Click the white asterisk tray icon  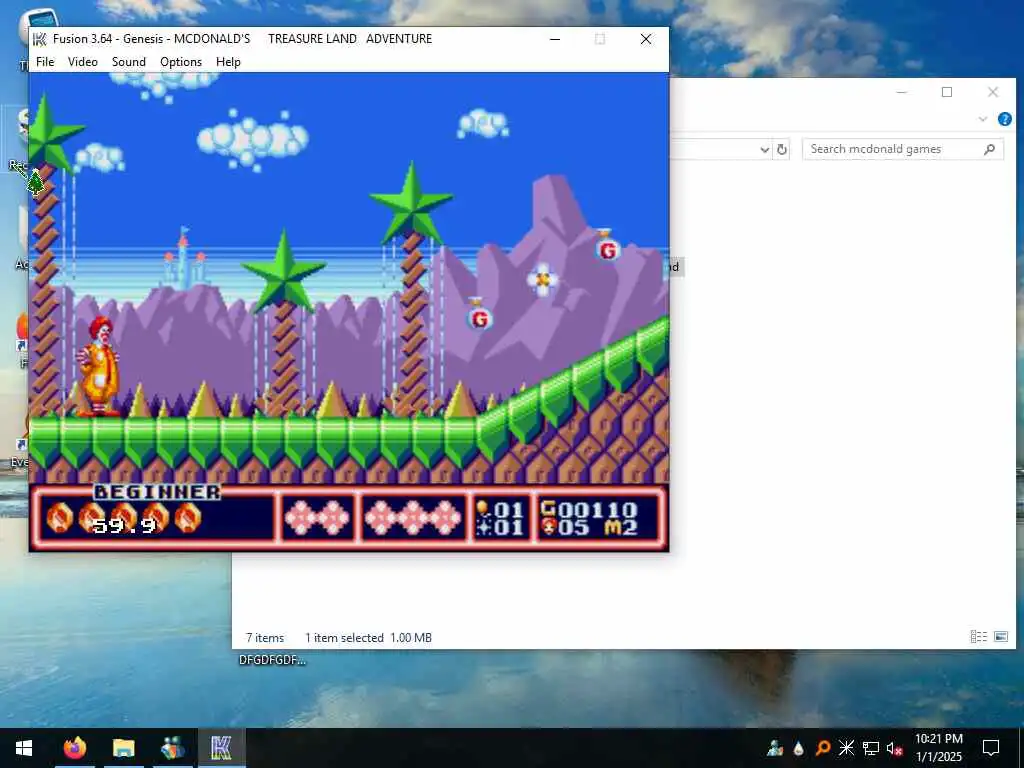pos(846,748)
